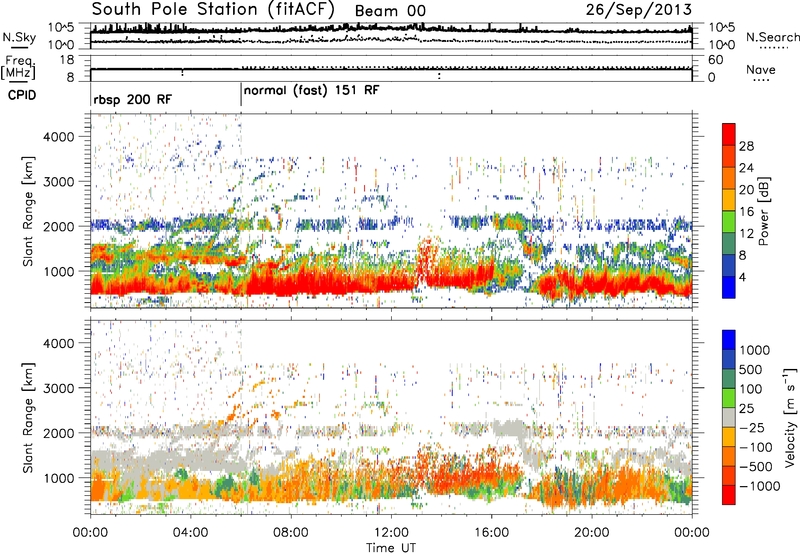Click the '-25' velocity tick label
The width and height of the screenshot is (800, 554).
[x=752, y=428]
